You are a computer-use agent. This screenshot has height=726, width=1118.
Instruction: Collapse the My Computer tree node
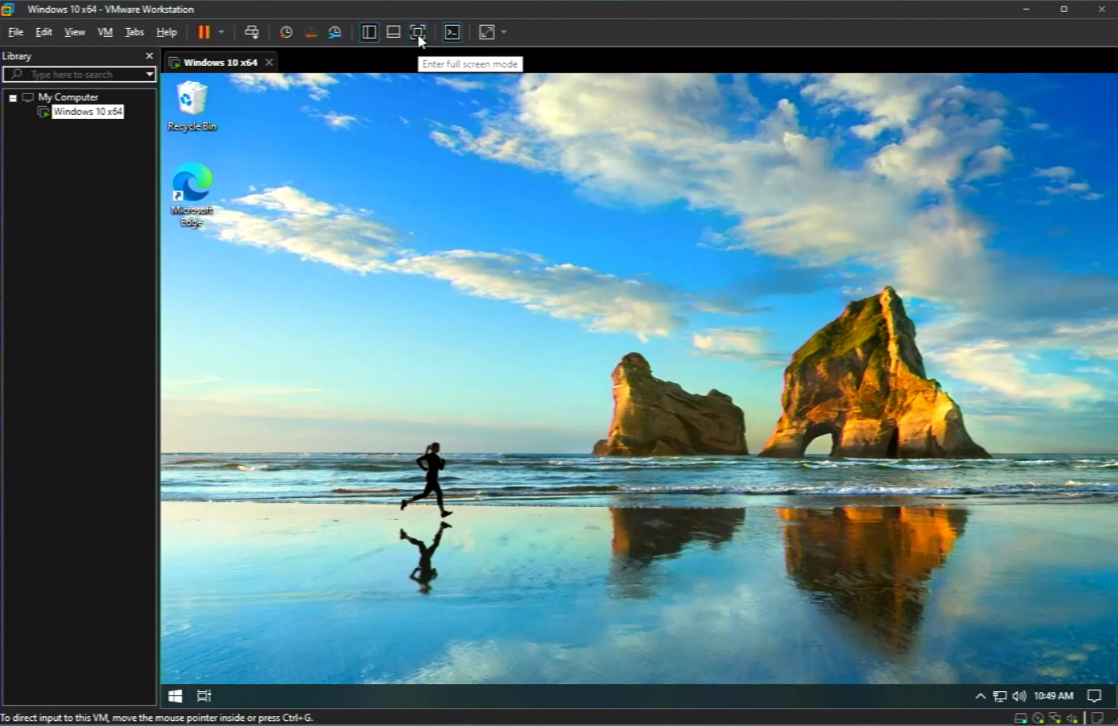point(13,98)
